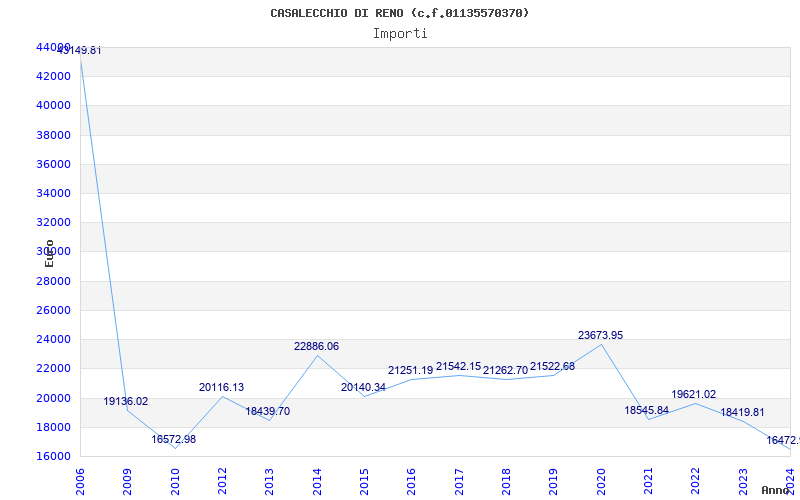Screen dimensions: 800x500
Task: Click the data label 16572.98
Action: [173, 439]
